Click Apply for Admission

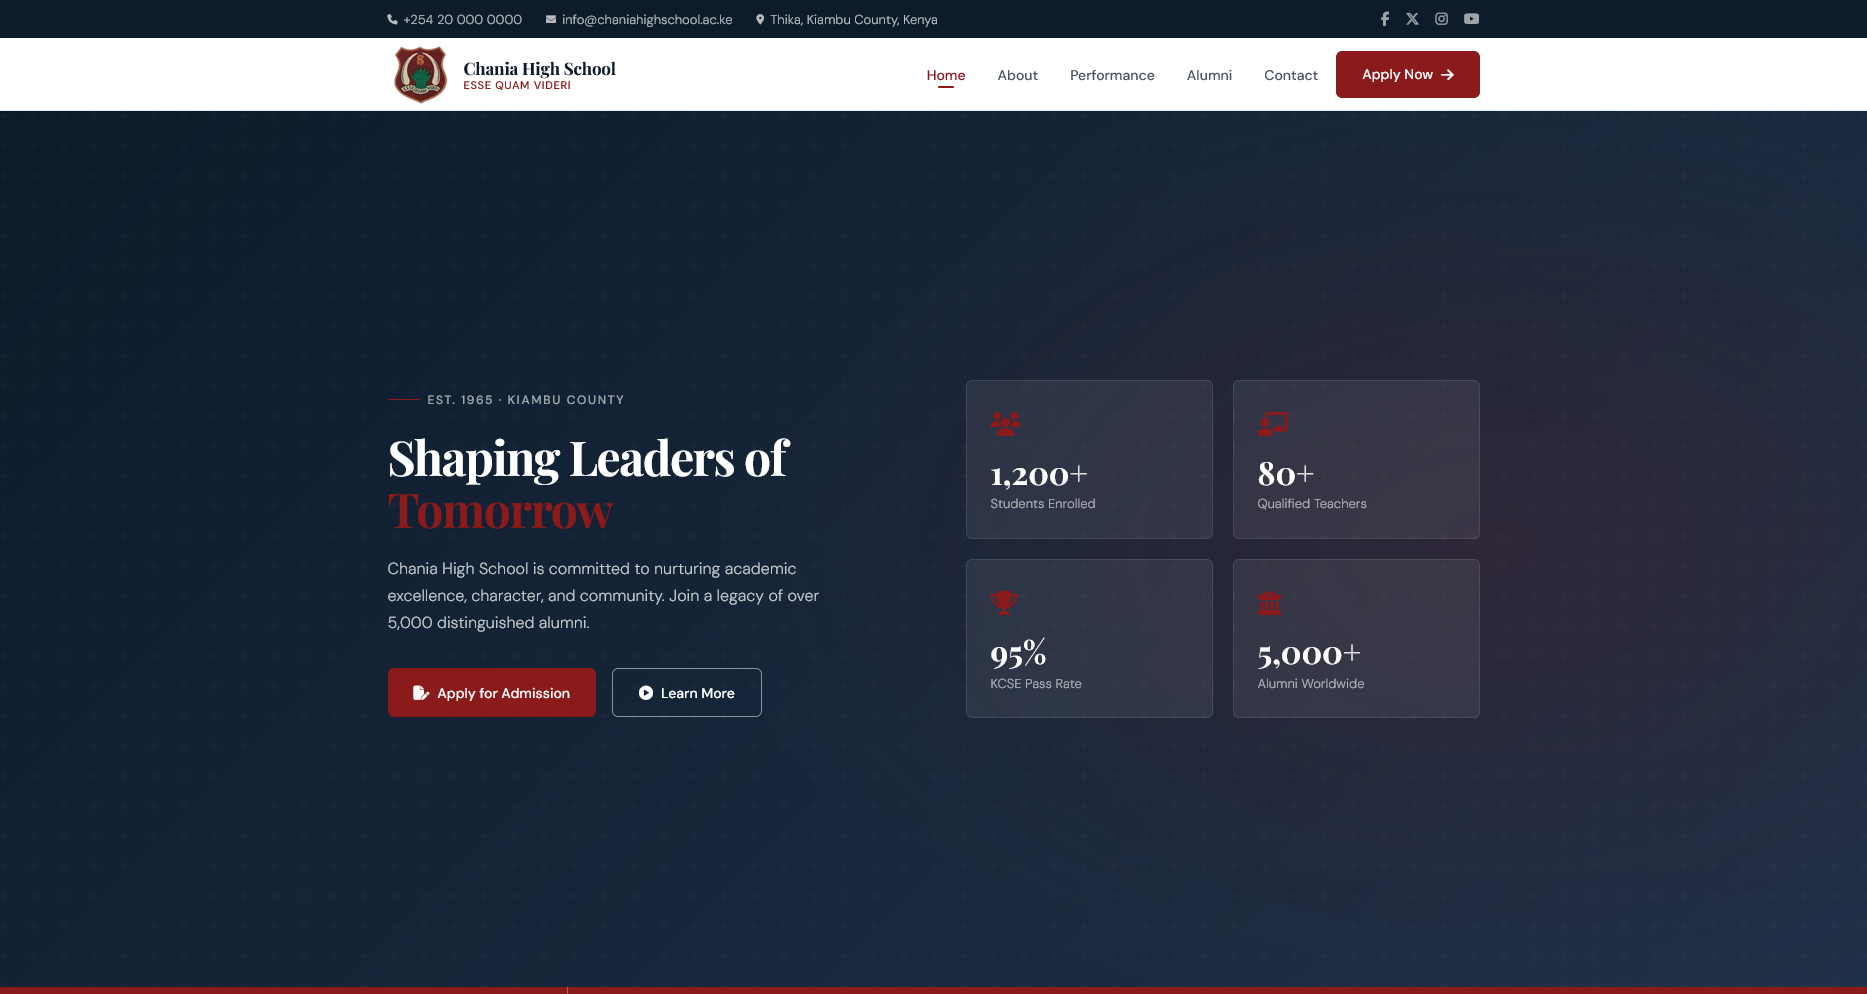pyautogui.click(x=491, y=692)
